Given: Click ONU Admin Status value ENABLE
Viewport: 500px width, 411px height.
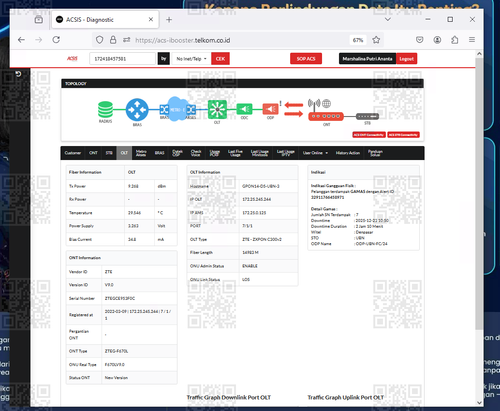Looking at the screenshot, I should (250, 266).
